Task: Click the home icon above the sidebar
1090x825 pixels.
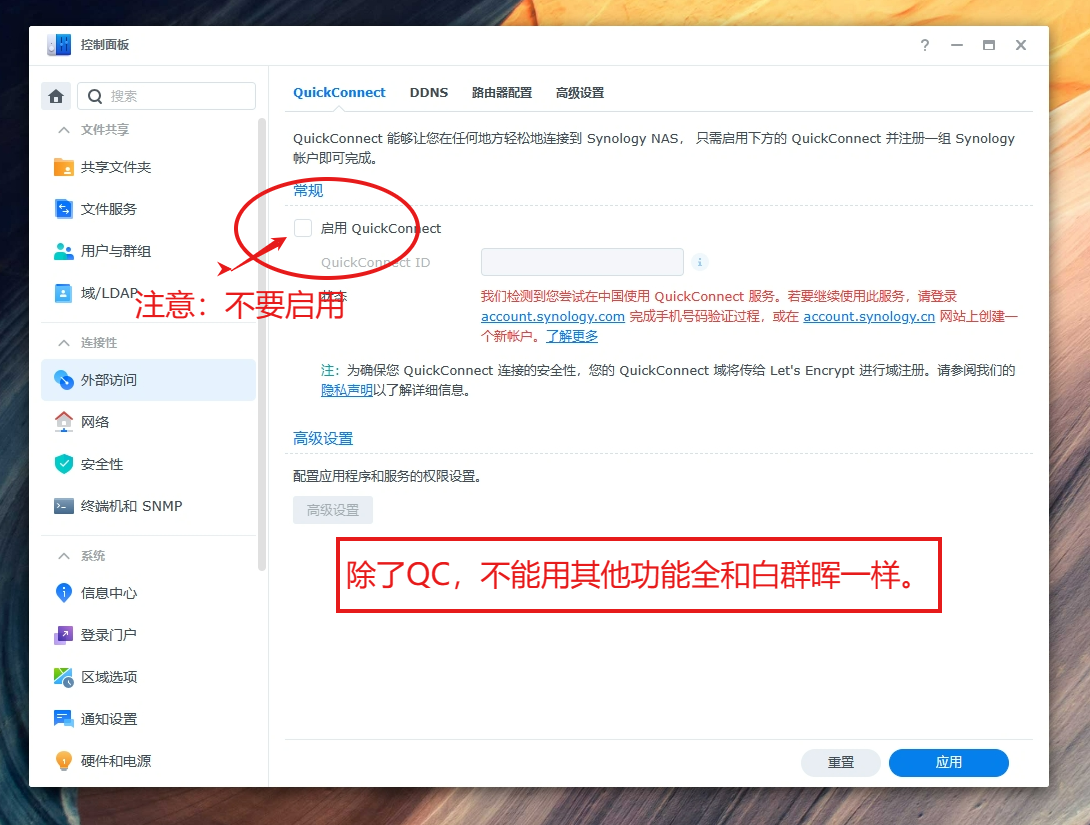Action: pyautogui.click(x=56, y=95)
